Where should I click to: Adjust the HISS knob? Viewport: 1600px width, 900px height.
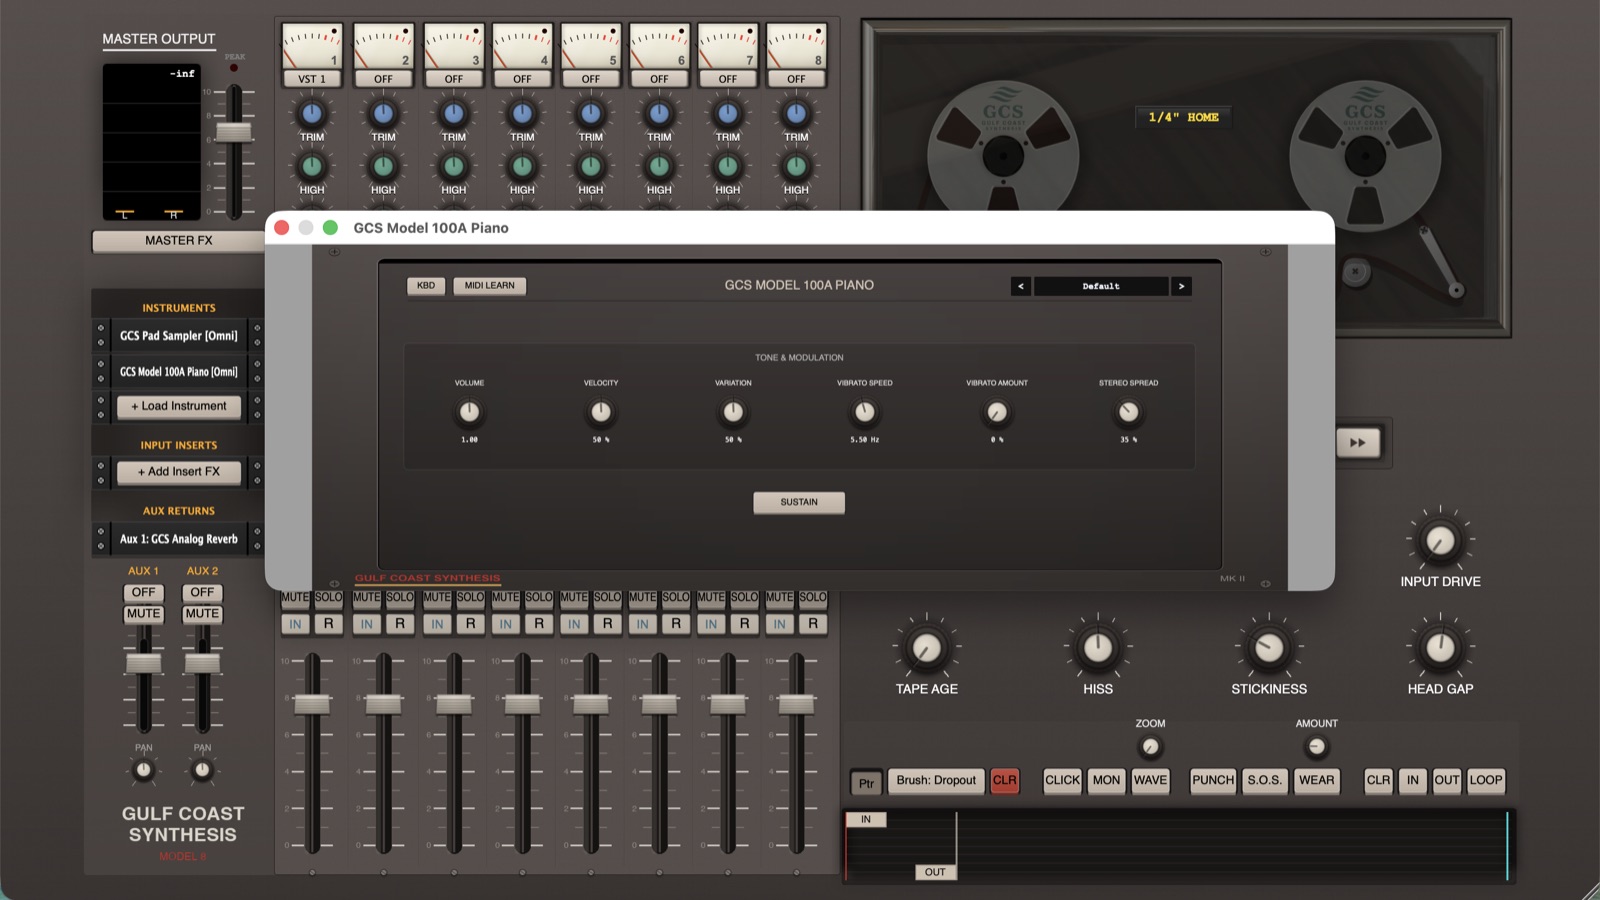pos(1097,648)
